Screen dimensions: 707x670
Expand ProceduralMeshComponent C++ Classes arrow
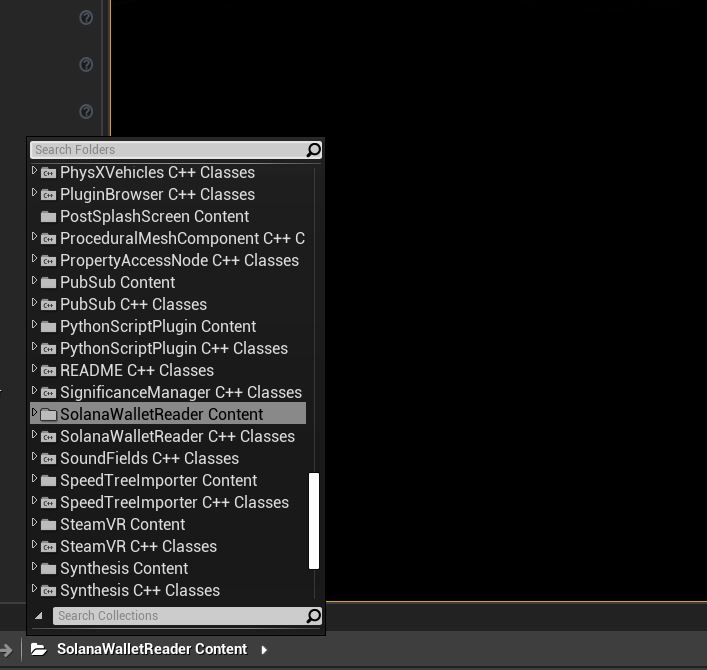tap(34, 236)
